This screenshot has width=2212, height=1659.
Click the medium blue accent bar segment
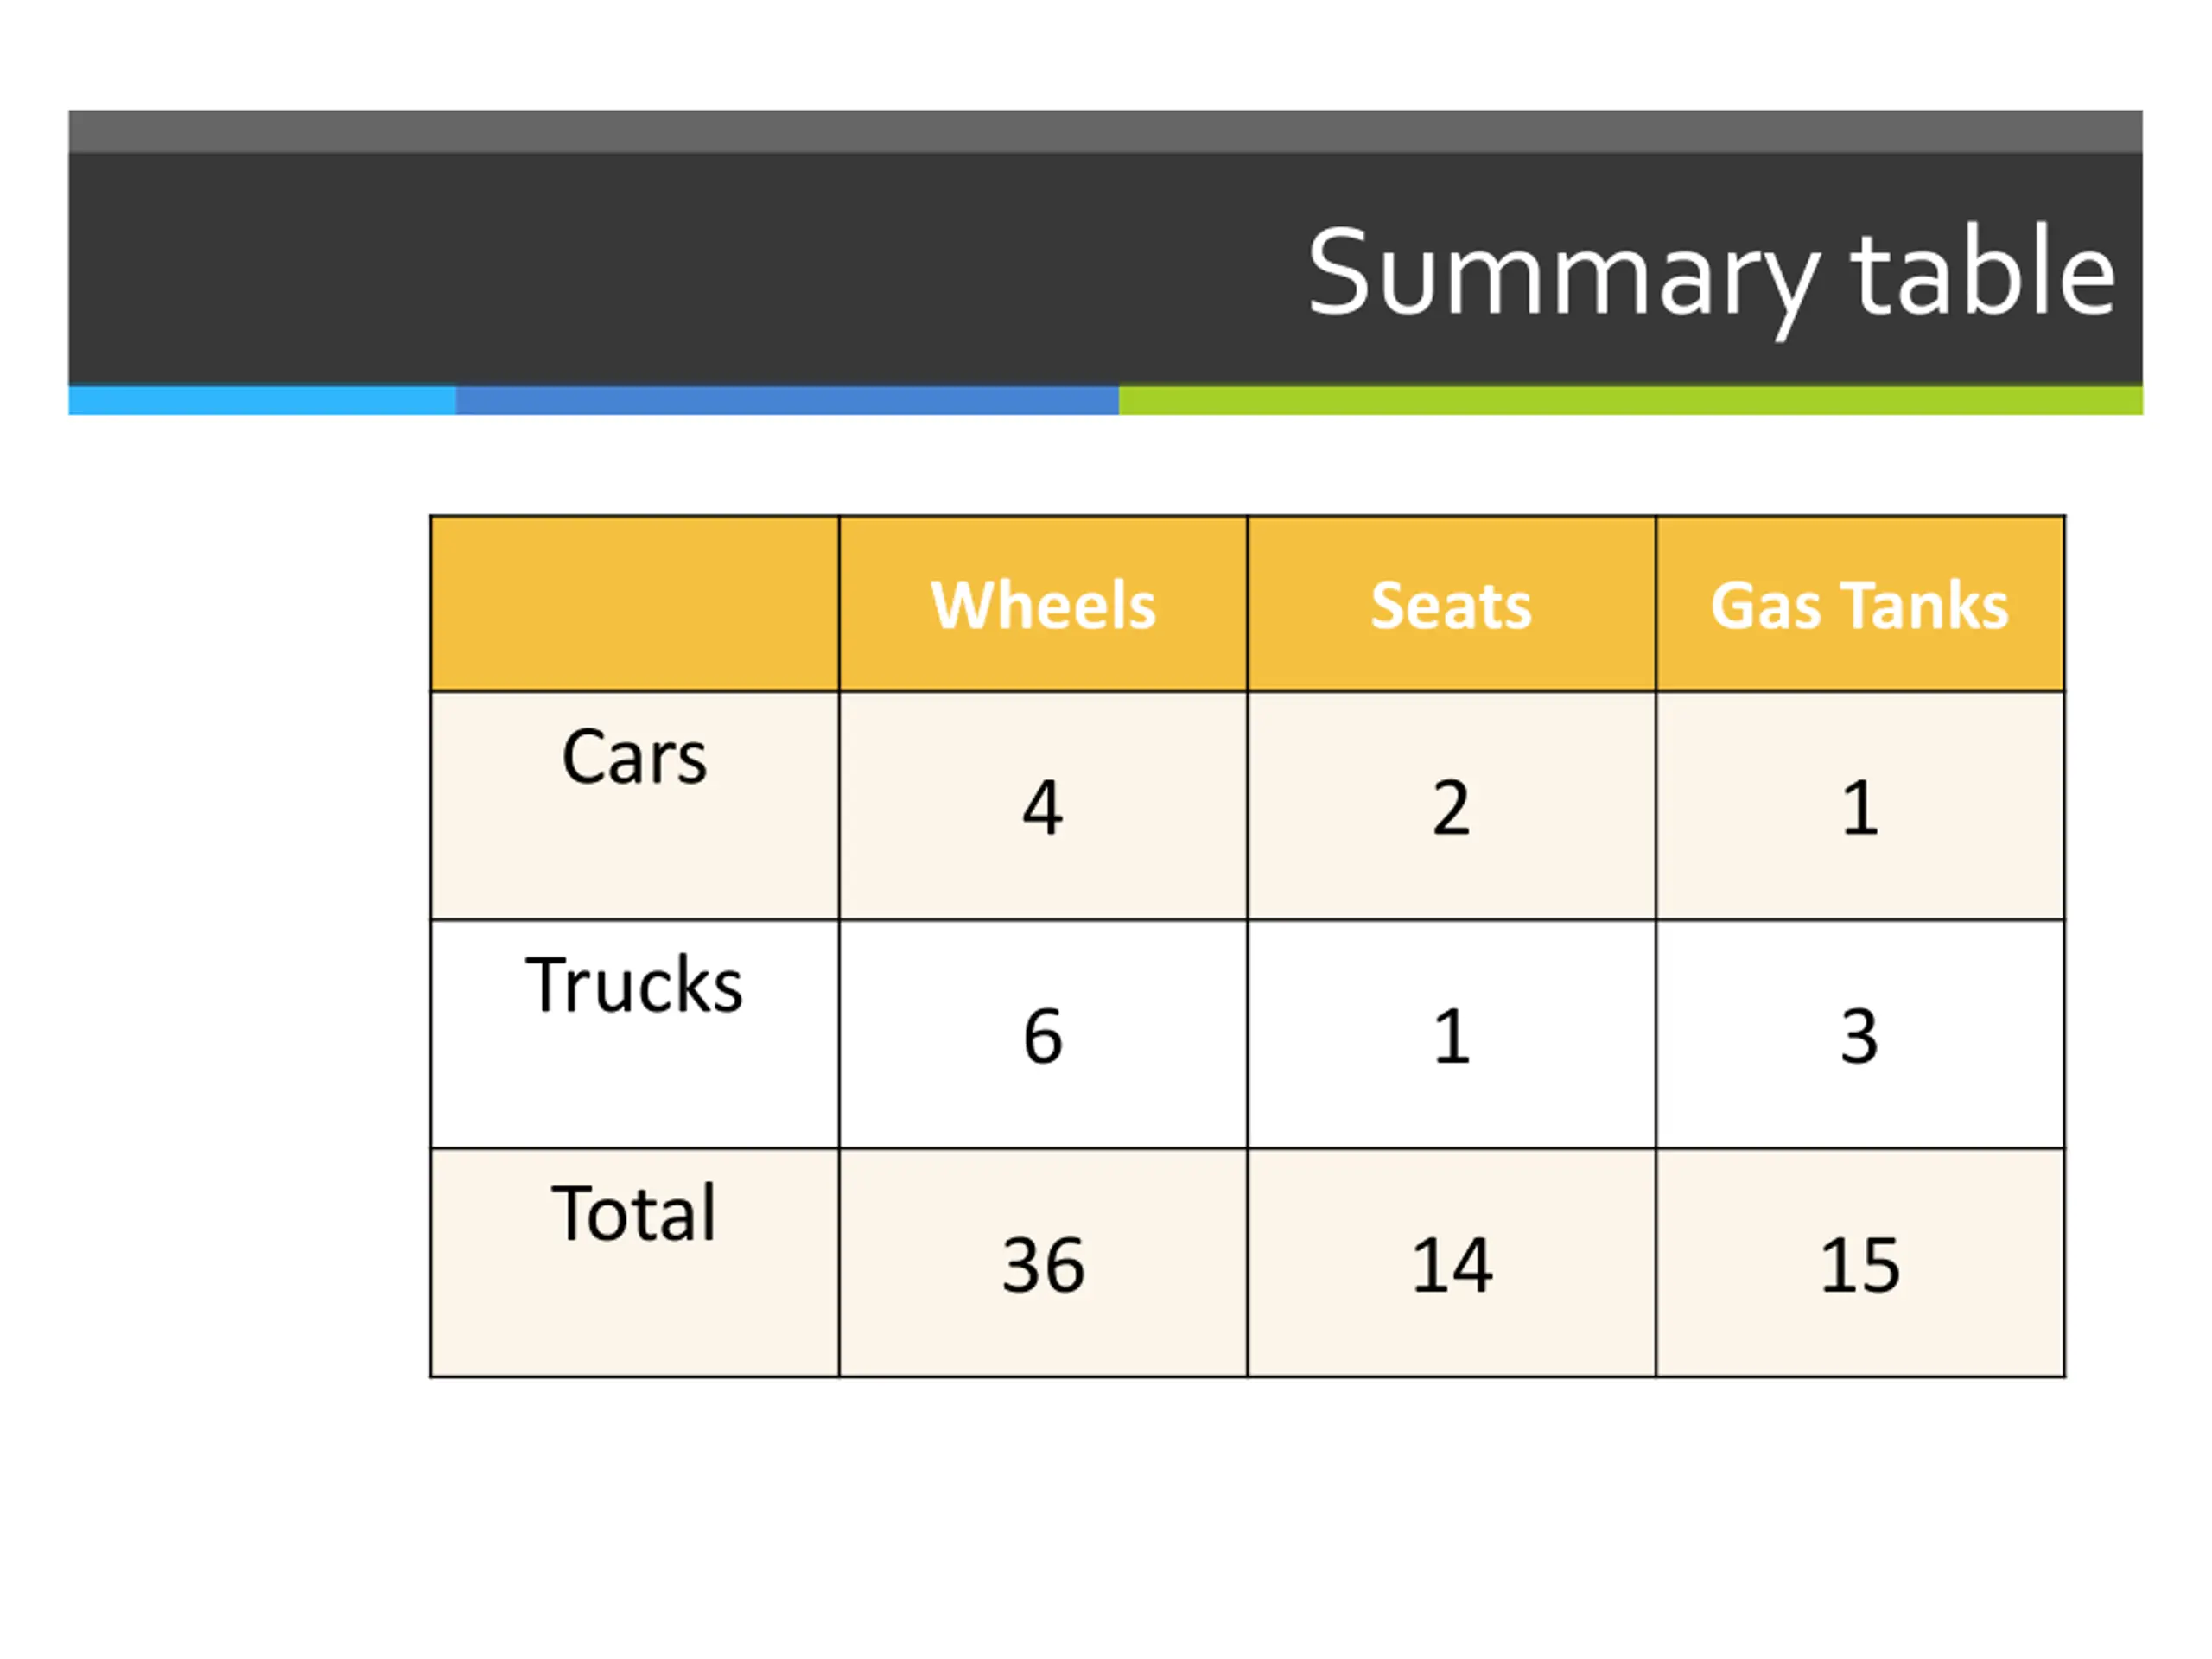[787, 400]
